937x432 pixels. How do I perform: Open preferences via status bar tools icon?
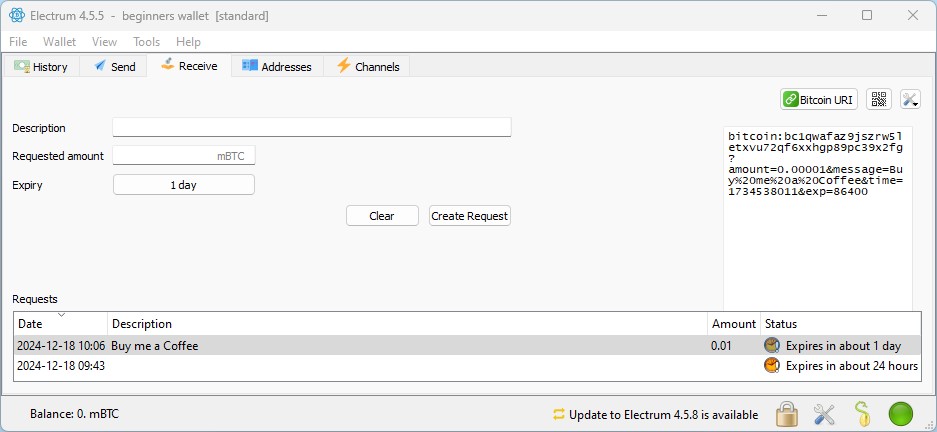click(x=824, y=414)
